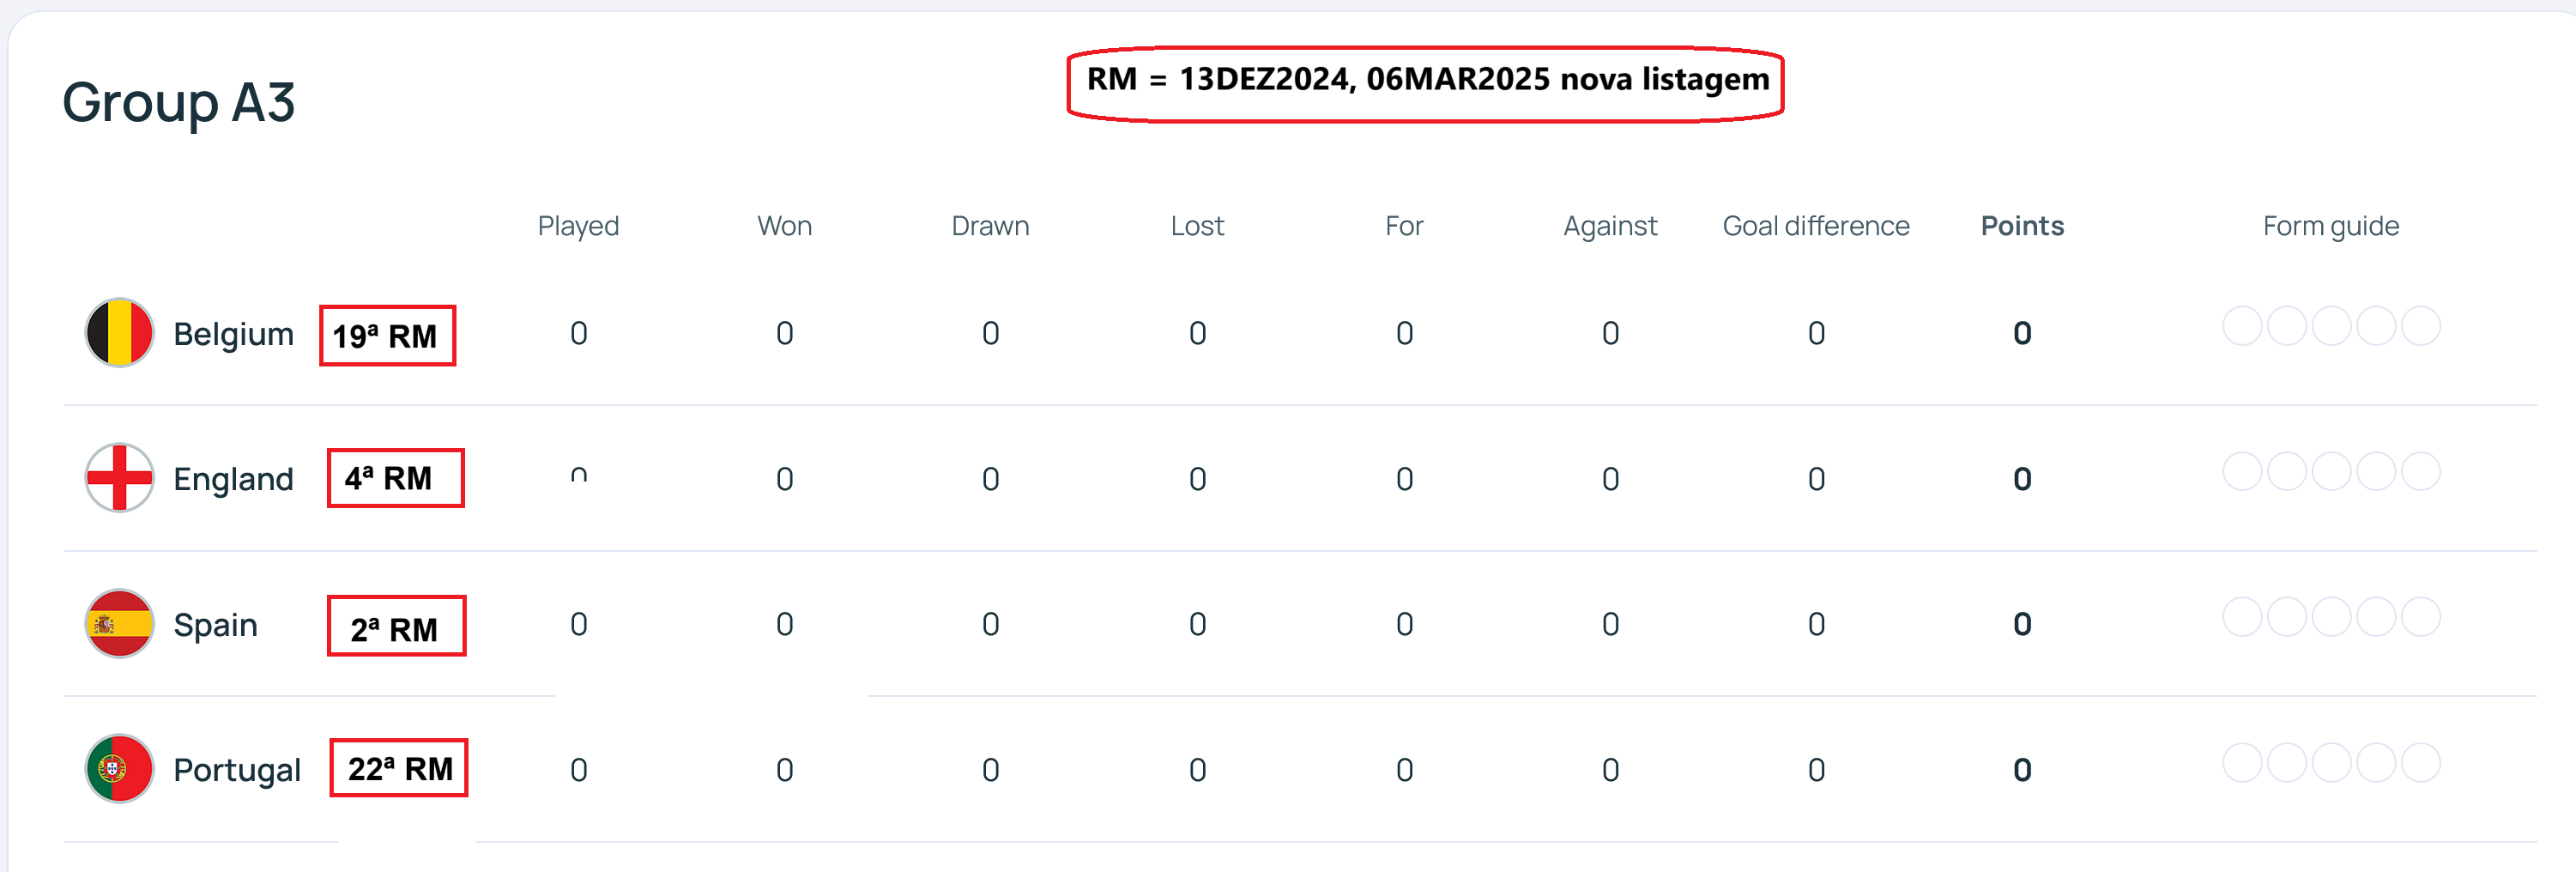
Task: Click Spain's middle form guide circle
Action: [x=2332, y=617]
